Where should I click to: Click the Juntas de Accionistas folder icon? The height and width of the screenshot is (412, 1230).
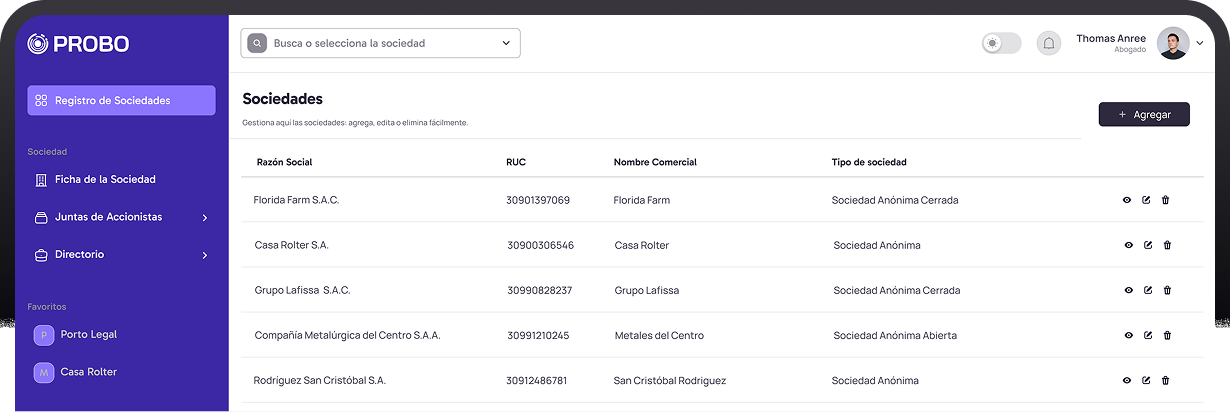(x=41, y=217)
